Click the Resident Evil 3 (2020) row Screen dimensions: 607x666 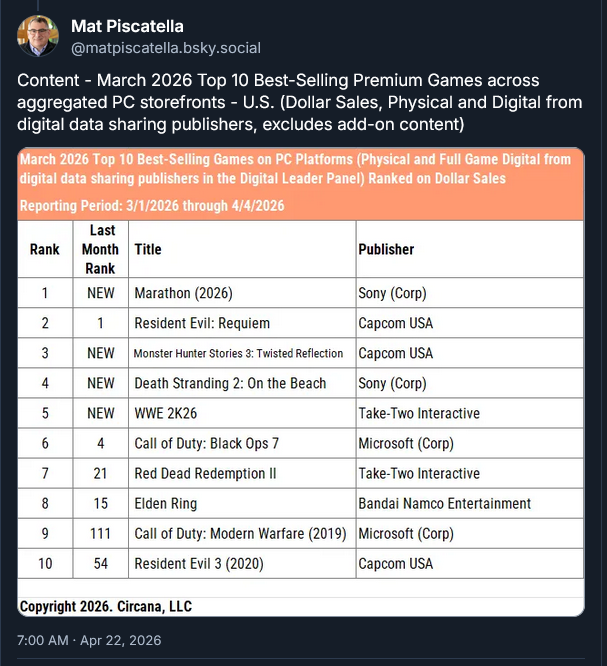(x=301, y=564)
